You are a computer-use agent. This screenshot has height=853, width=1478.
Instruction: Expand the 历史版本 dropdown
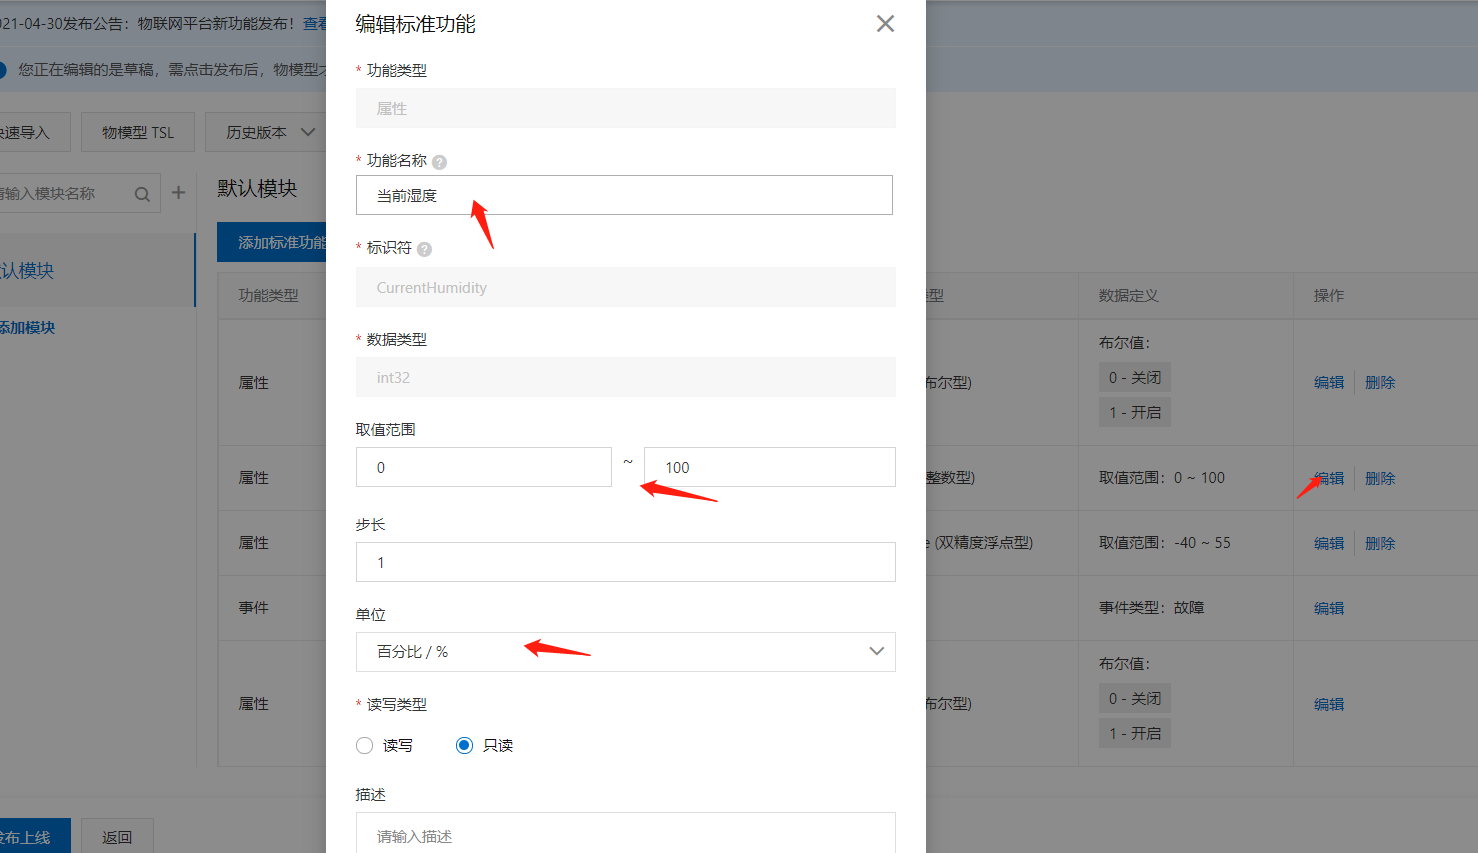pyautogui.click(x=268, y=132)
